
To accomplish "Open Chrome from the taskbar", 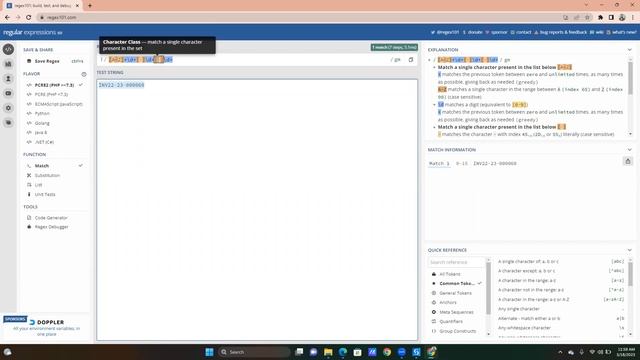I will pyautogui.click(x=387, y=352).
